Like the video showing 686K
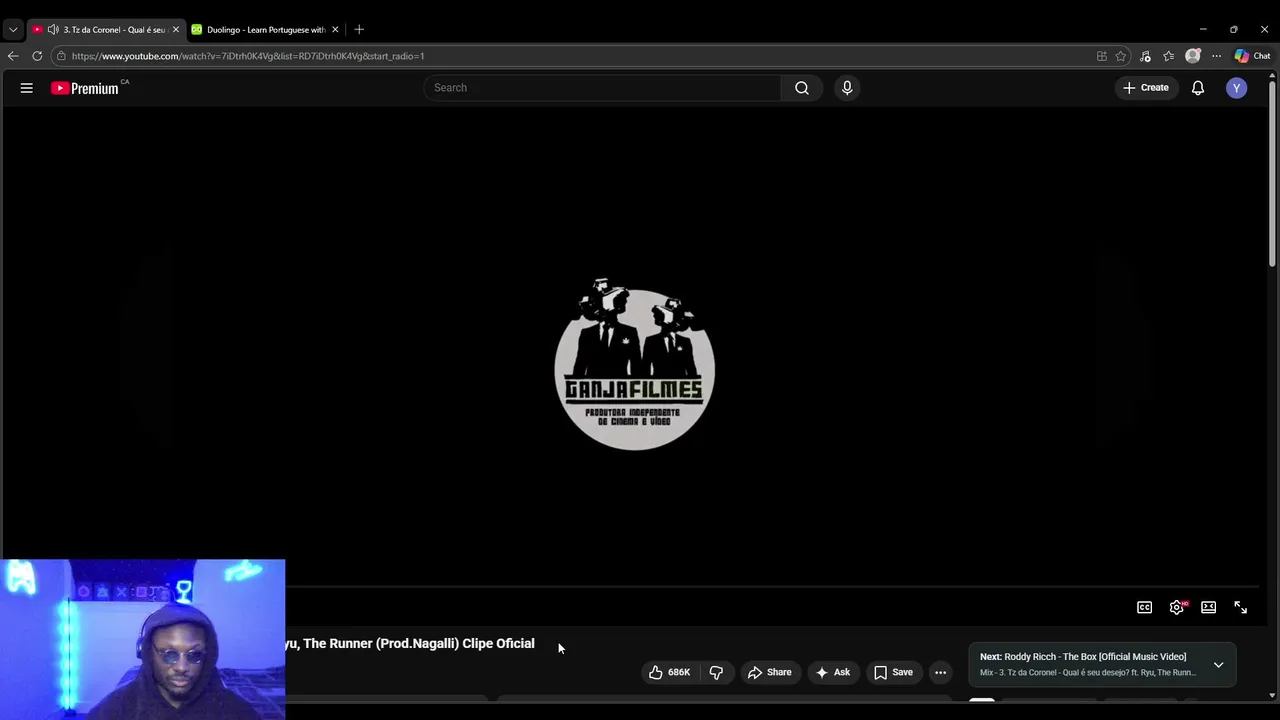 pos(669,672)
